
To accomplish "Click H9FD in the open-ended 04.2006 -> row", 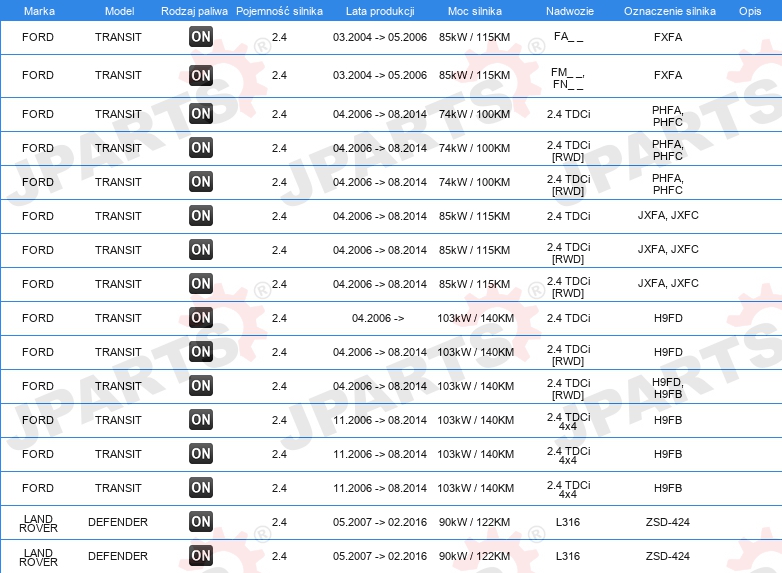I will coord(668,318).
